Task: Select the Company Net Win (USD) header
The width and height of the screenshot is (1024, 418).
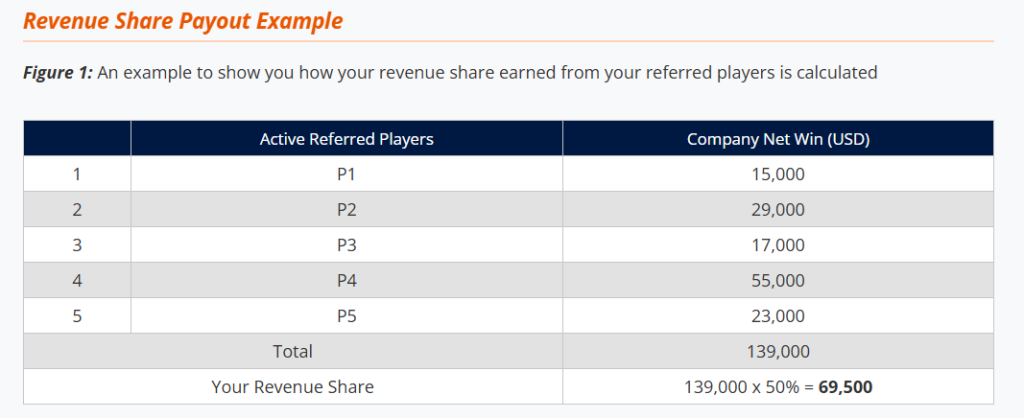Action: [778, 139]
